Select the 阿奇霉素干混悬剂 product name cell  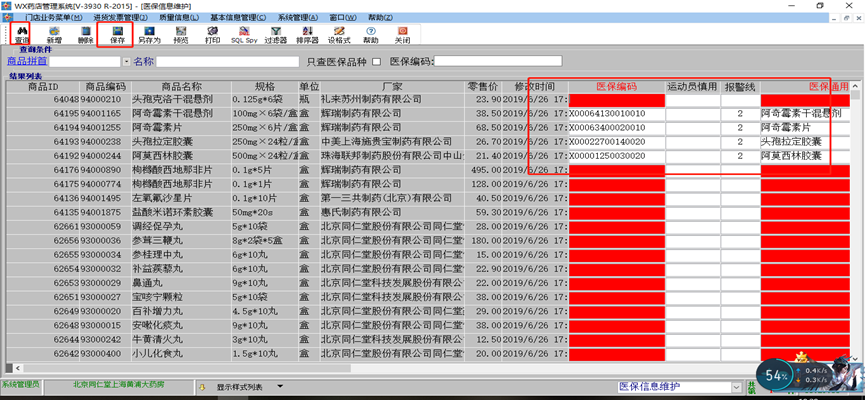click(x=181, y=114)
